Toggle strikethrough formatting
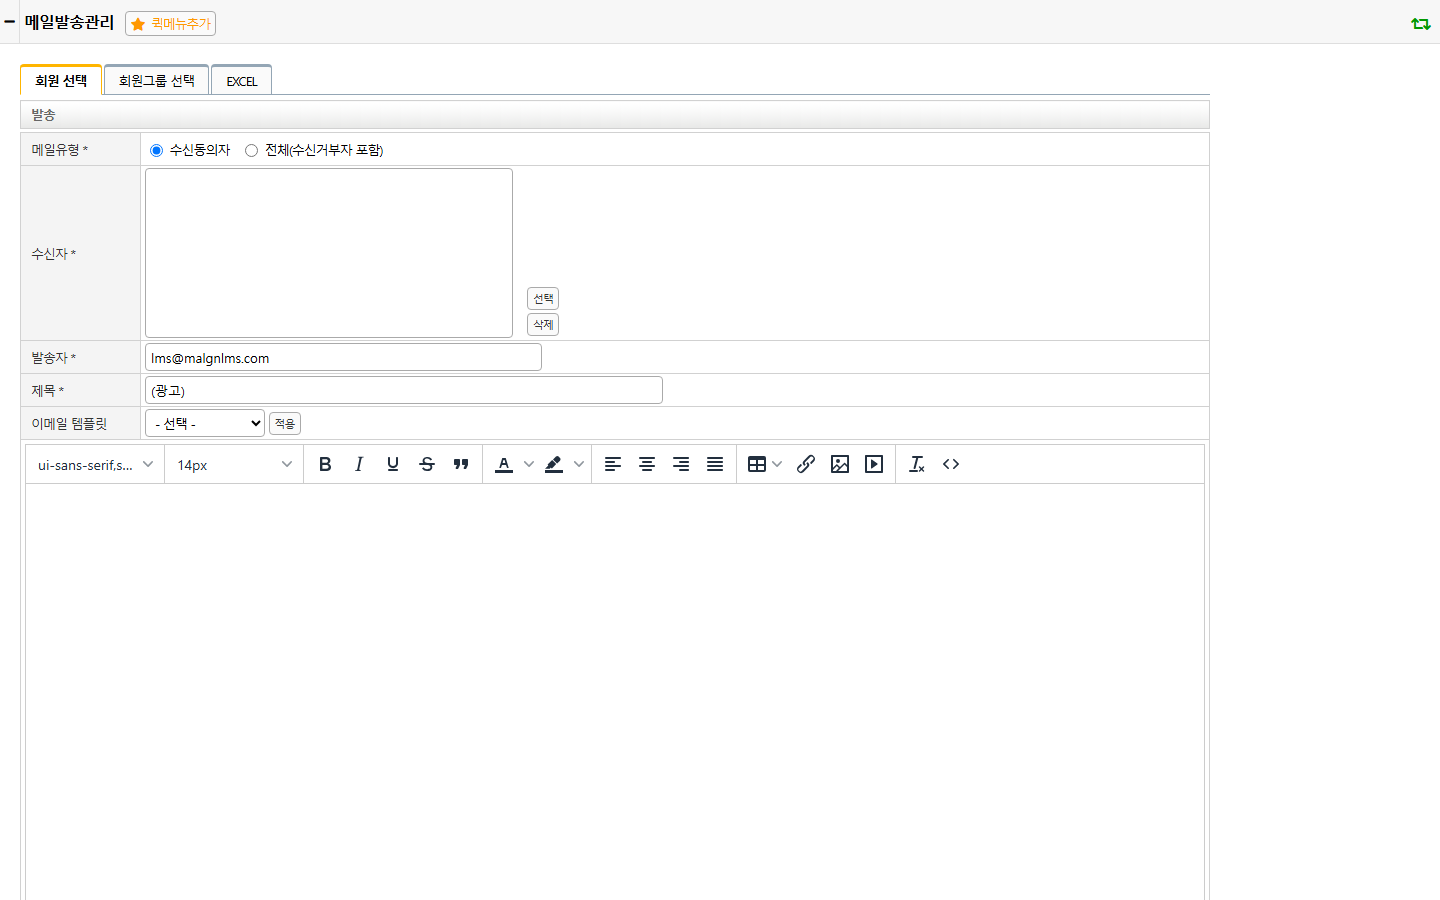The width and height of the screenshot is (1440, 900). click(x=427, y=464)
